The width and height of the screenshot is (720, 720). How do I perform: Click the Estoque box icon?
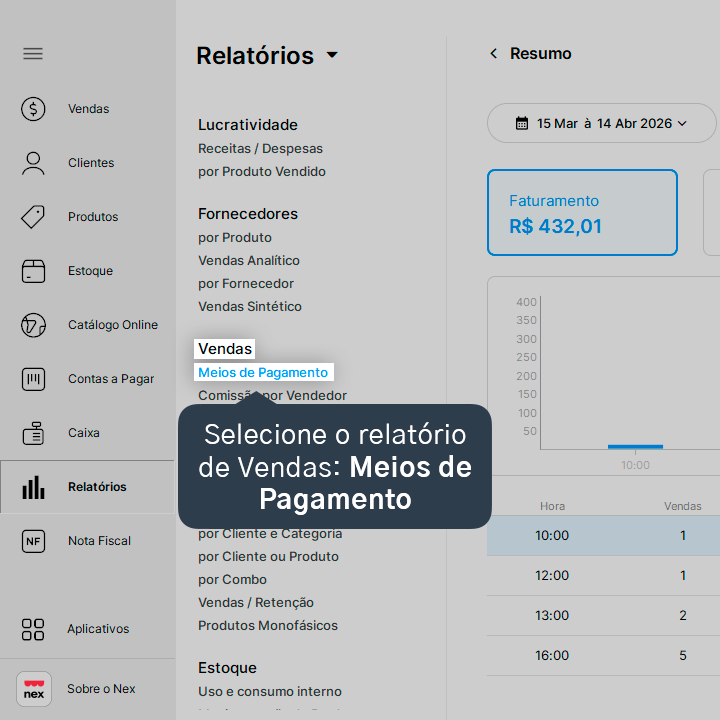point(33,271)
